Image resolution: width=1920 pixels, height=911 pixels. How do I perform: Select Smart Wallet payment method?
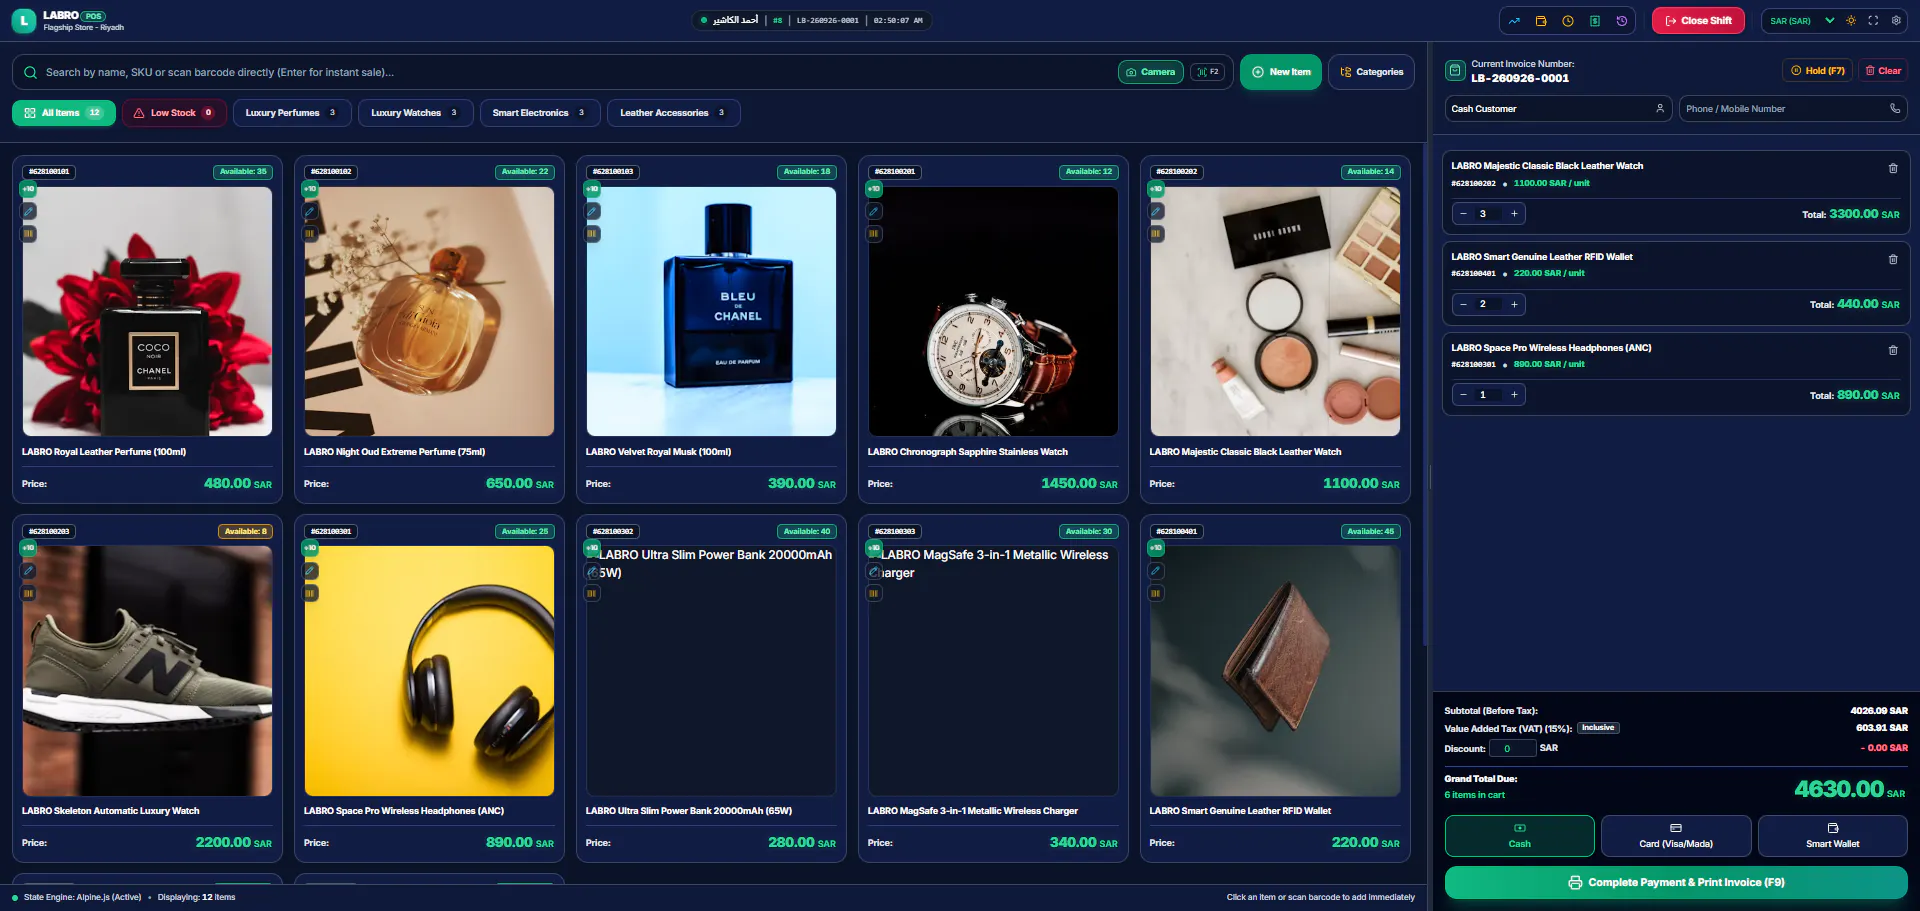1832,836
